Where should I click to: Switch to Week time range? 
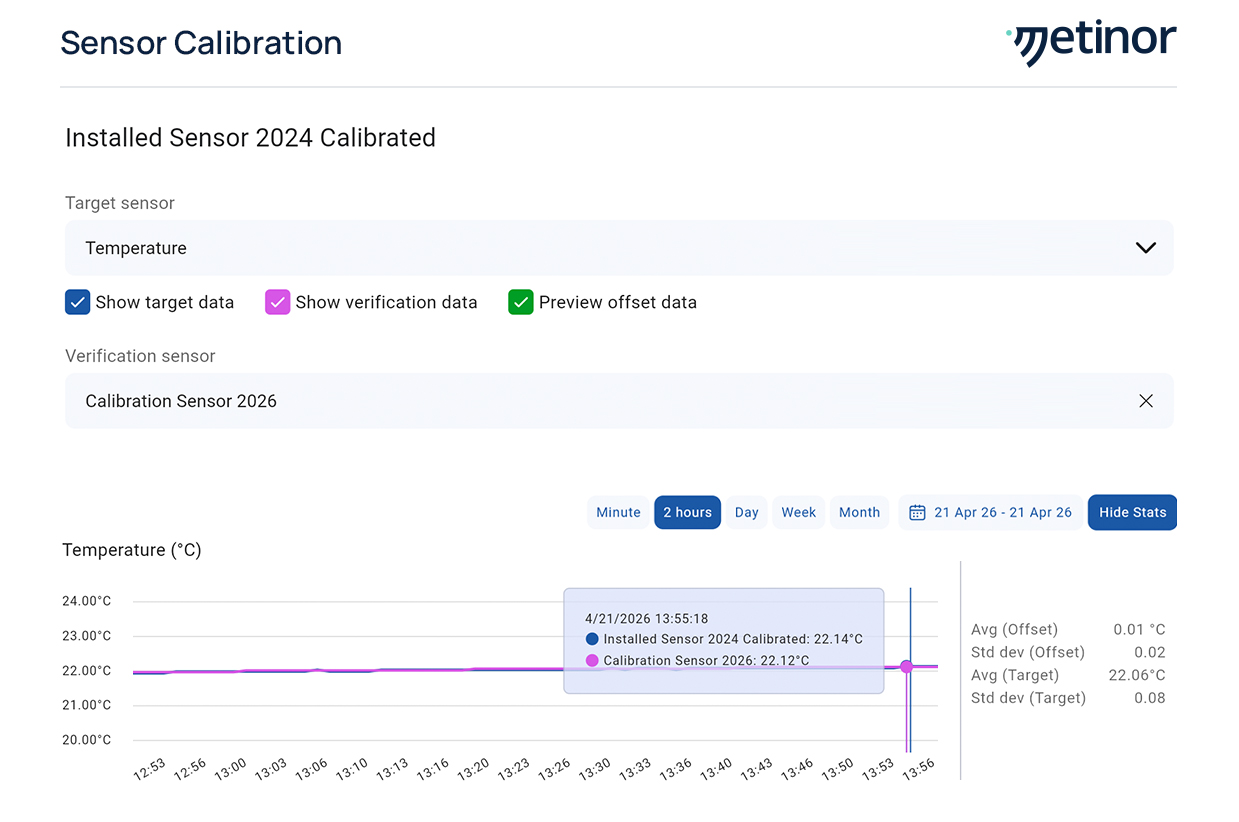coord(799,512)
